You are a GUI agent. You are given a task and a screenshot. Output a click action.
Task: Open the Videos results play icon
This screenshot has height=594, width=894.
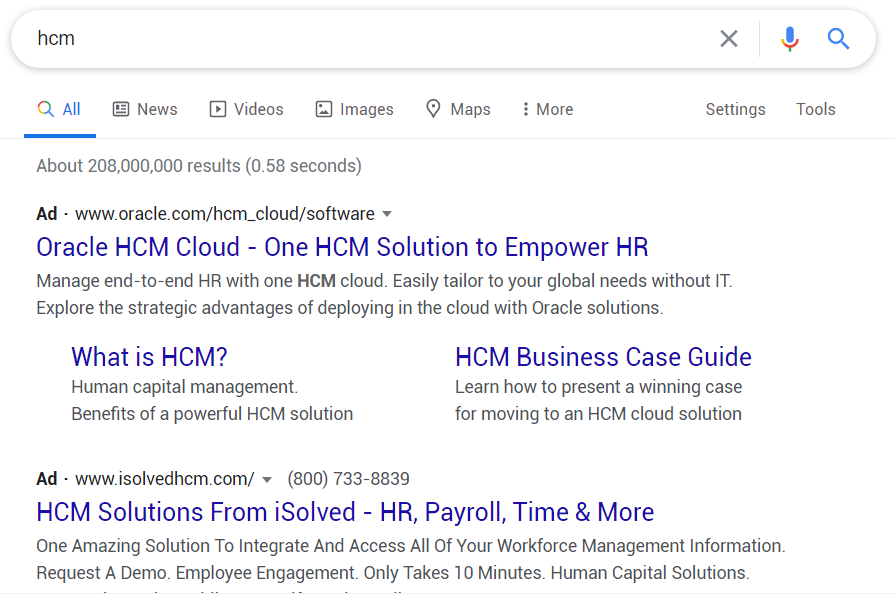[218, 109]
